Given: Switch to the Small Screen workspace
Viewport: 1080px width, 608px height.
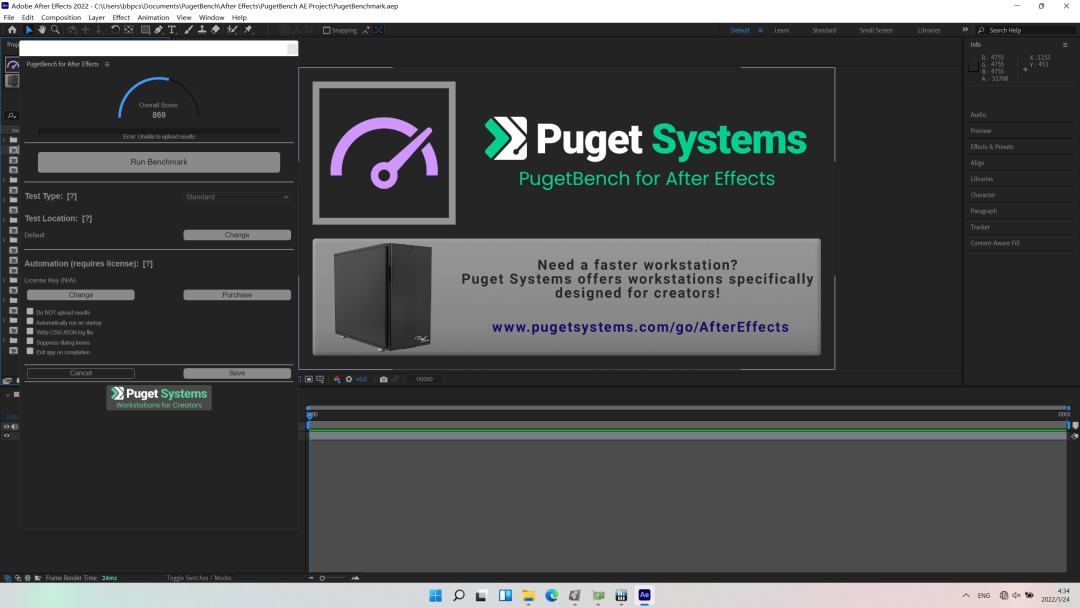Looking at the screenshot, I should click(876, 30).
